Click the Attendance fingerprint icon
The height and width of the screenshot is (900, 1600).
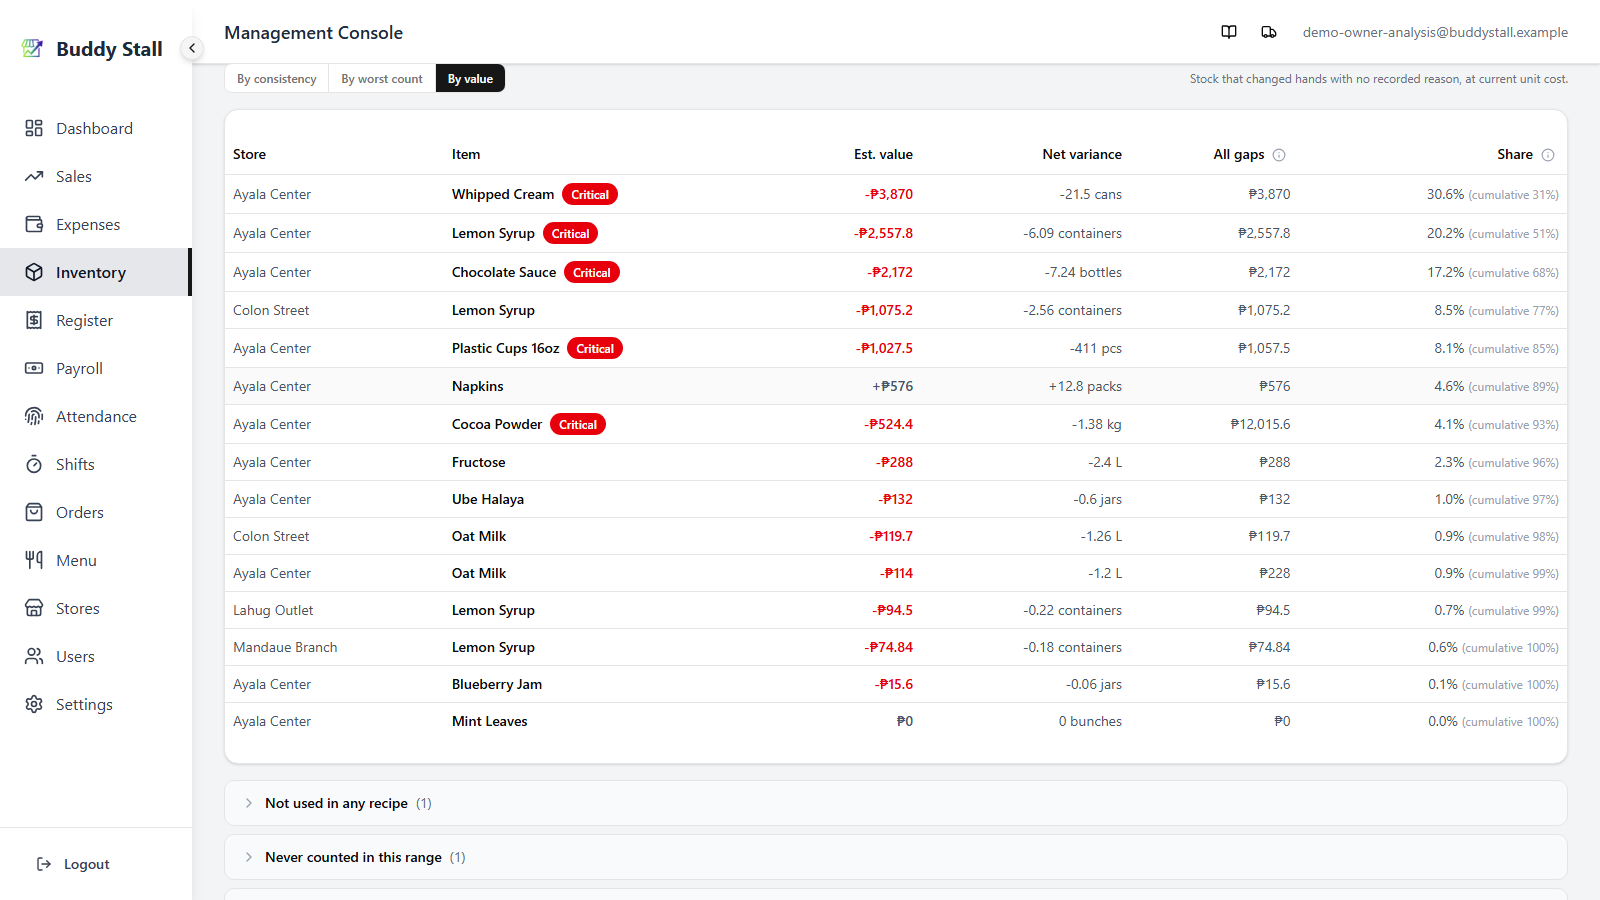[x=34, y=416]
